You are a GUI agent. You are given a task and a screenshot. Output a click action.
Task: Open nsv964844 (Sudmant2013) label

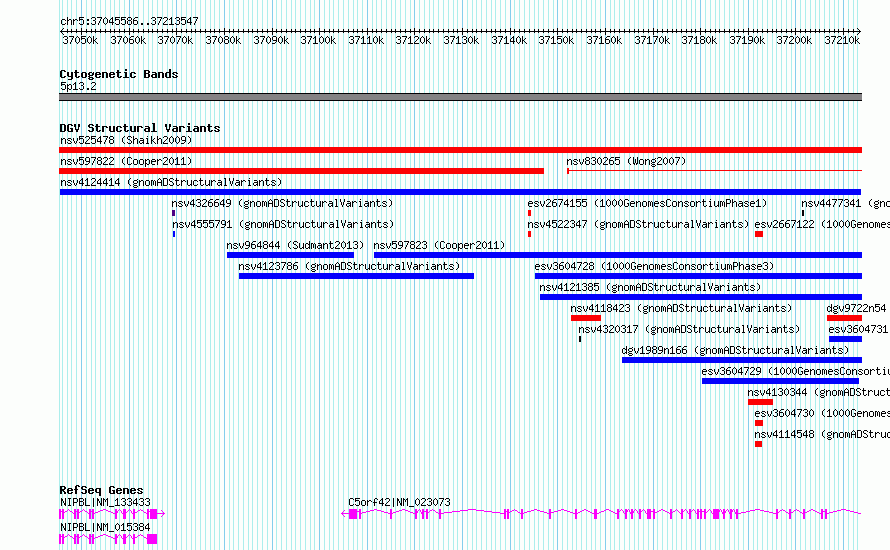pos(295,245)
